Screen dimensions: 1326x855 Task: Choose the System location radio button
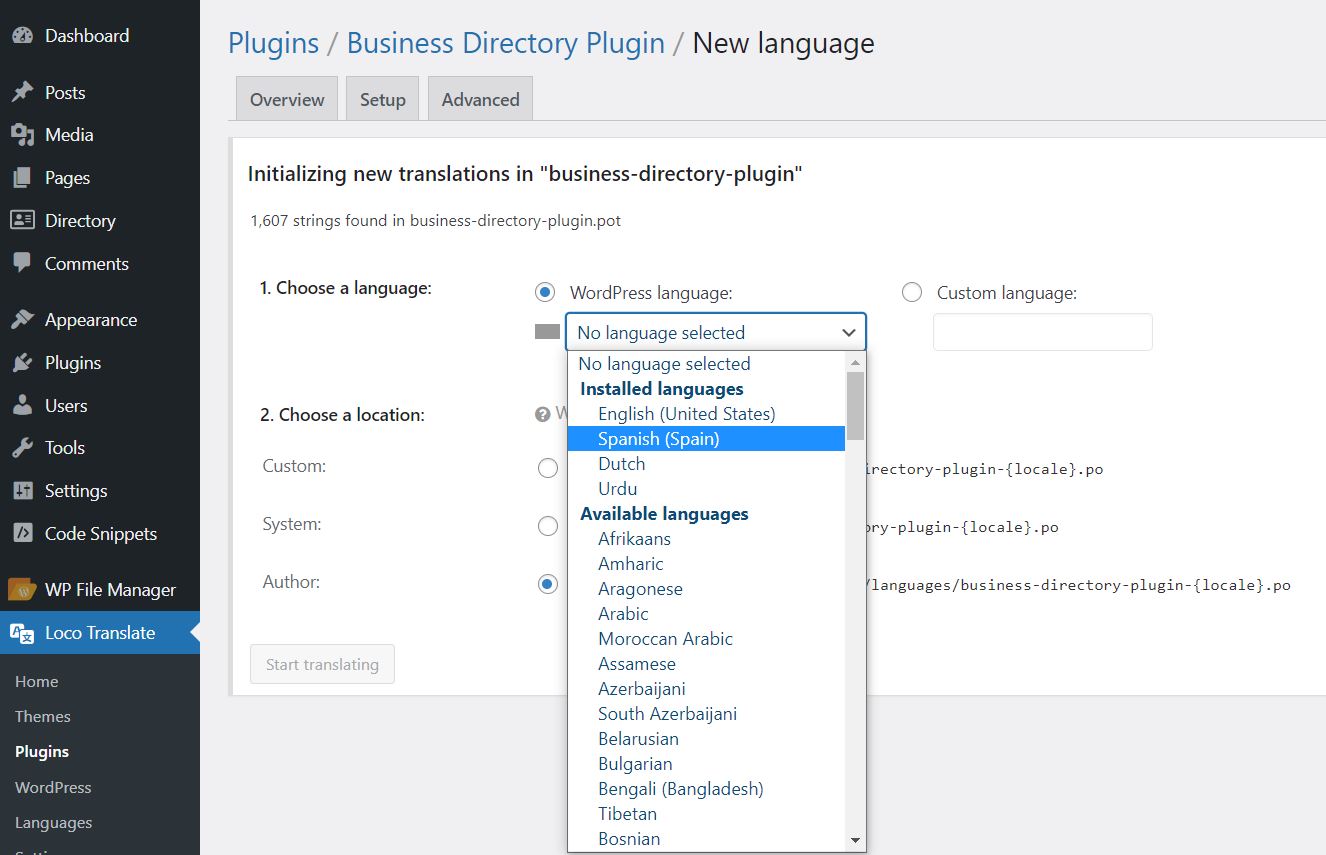548,526
